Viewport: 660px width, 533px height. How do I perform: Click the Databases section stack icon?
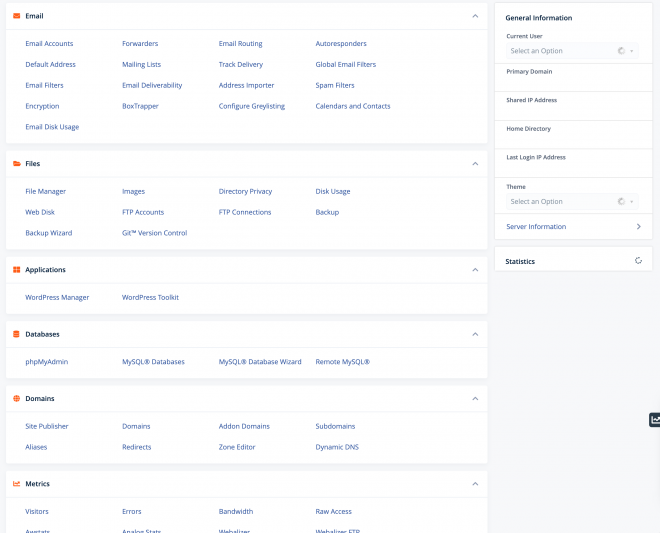click(x=16, y=334)
